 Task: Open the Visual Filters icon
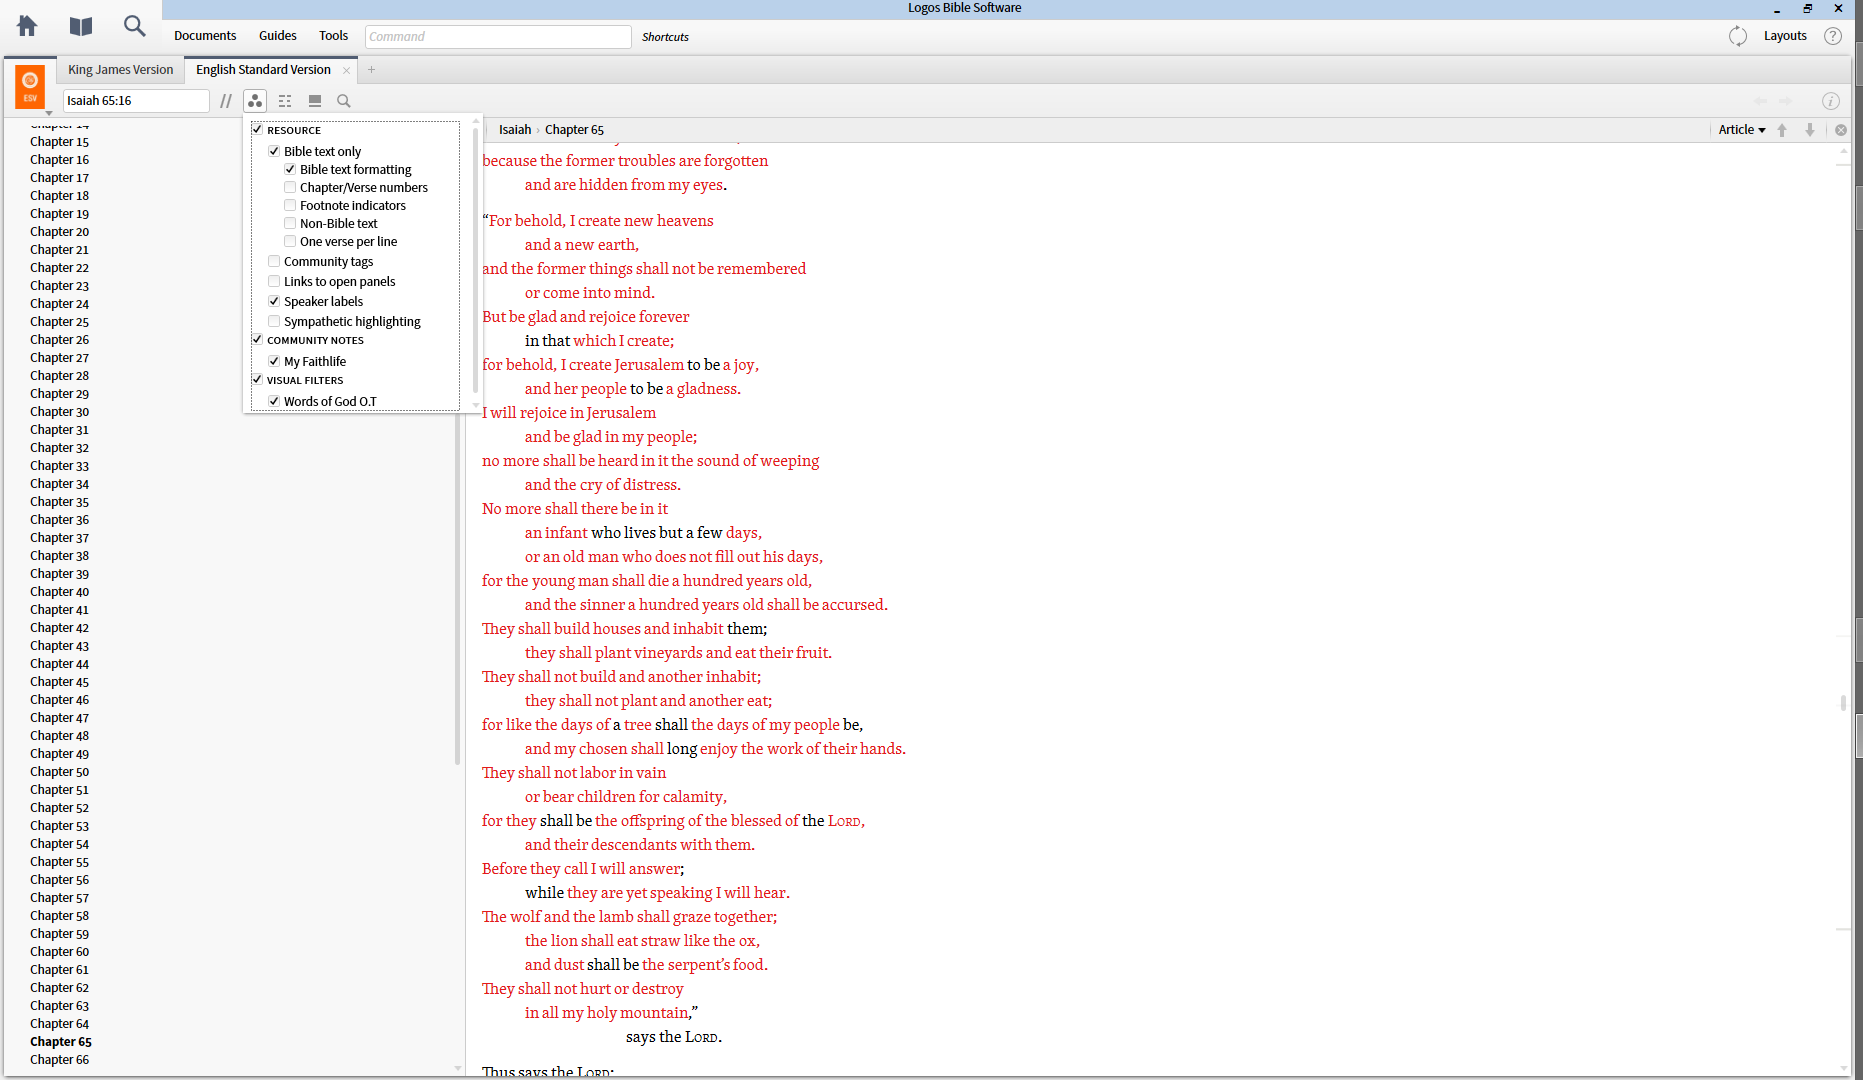coord(255,101)
